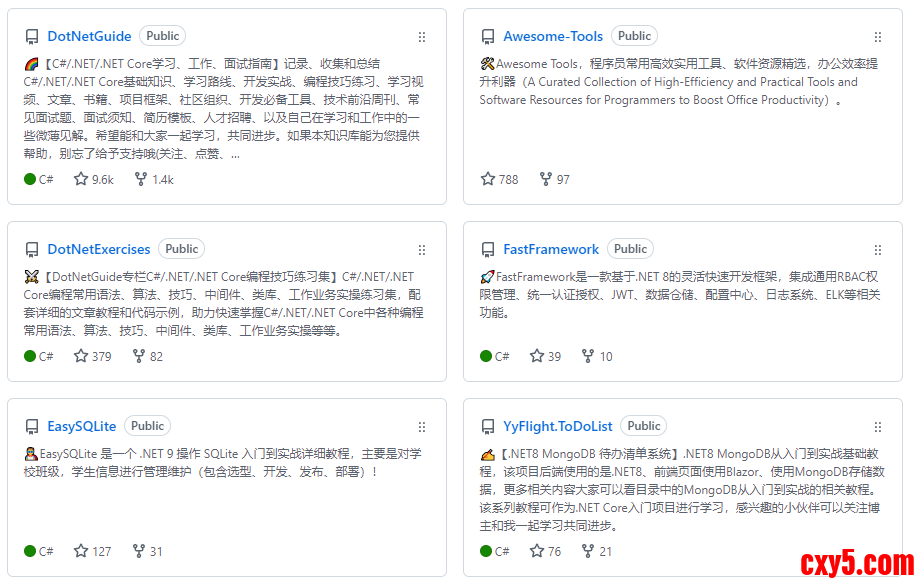View DotNetGuide forks fork icon

click(x=141, y=179)
